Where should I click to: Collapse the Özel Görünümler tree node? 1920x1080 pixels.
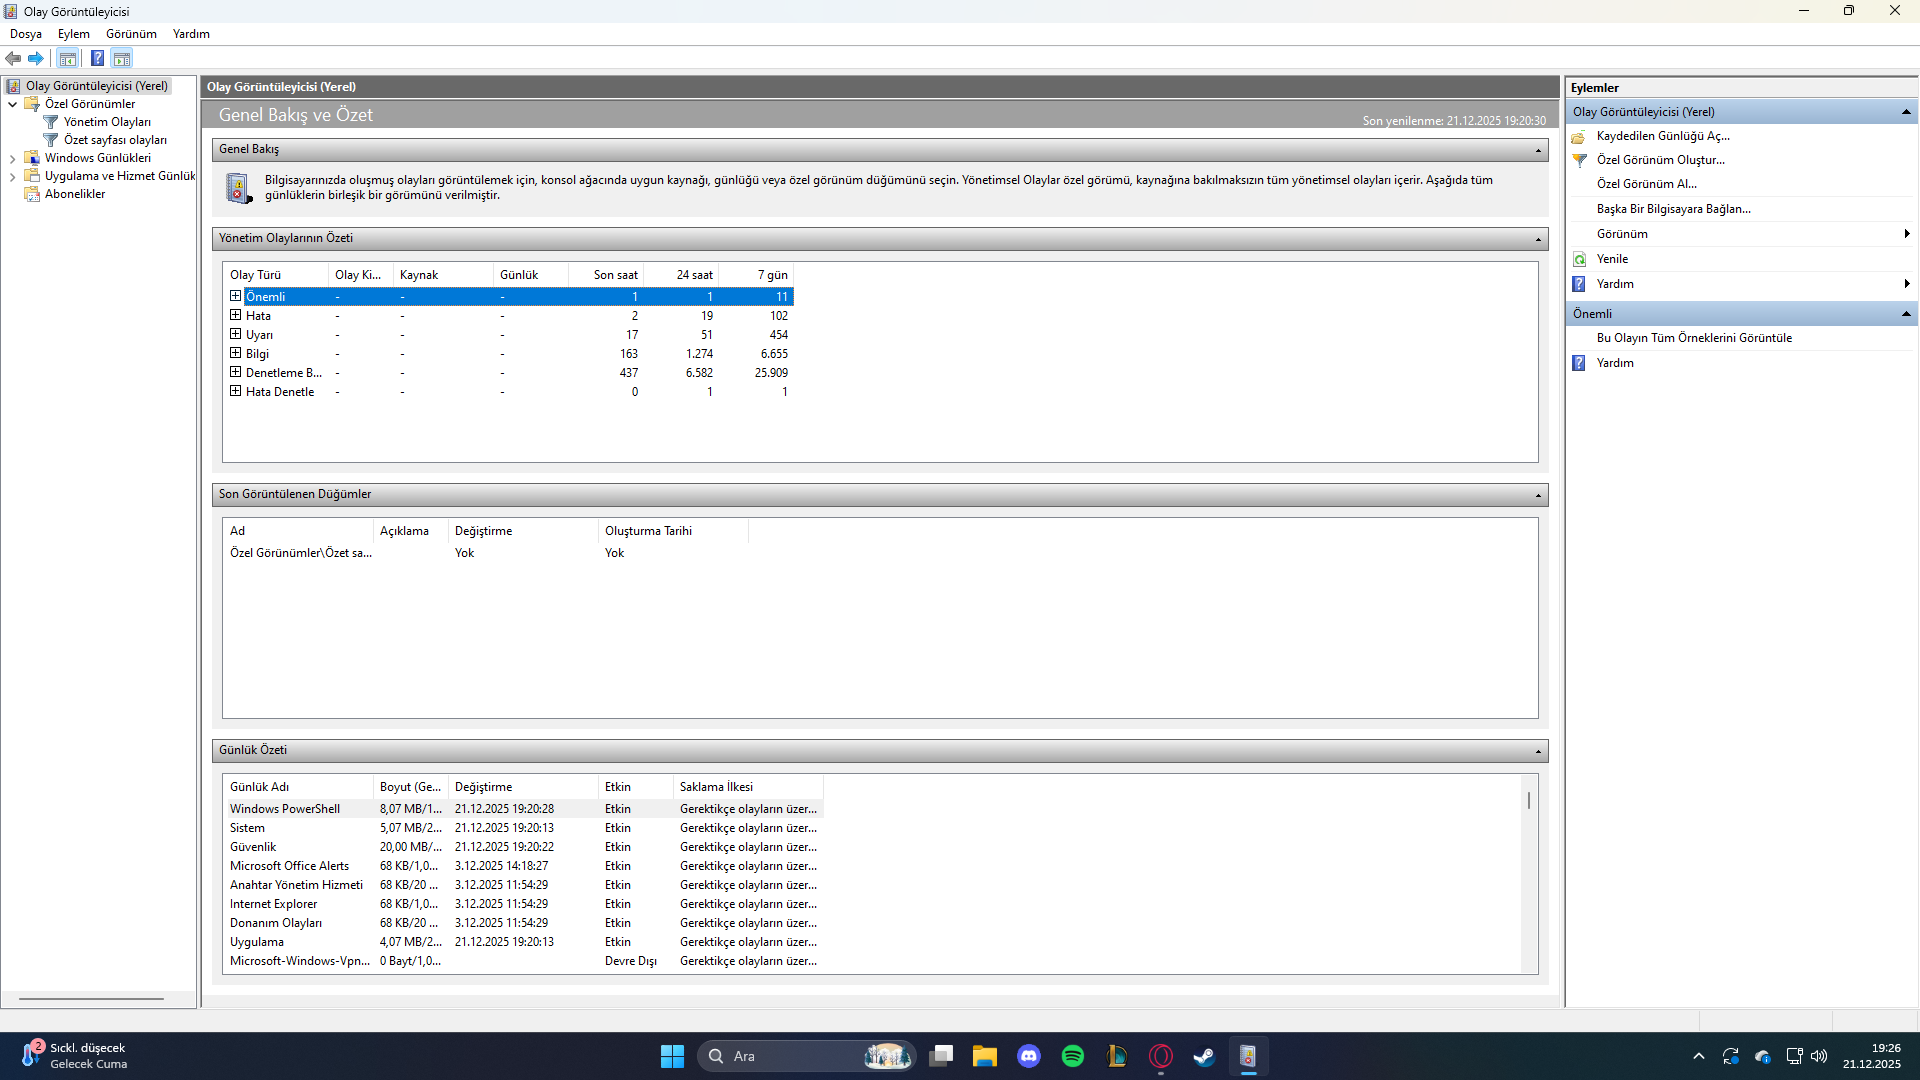pyautogui.click(x=12, y=104)
